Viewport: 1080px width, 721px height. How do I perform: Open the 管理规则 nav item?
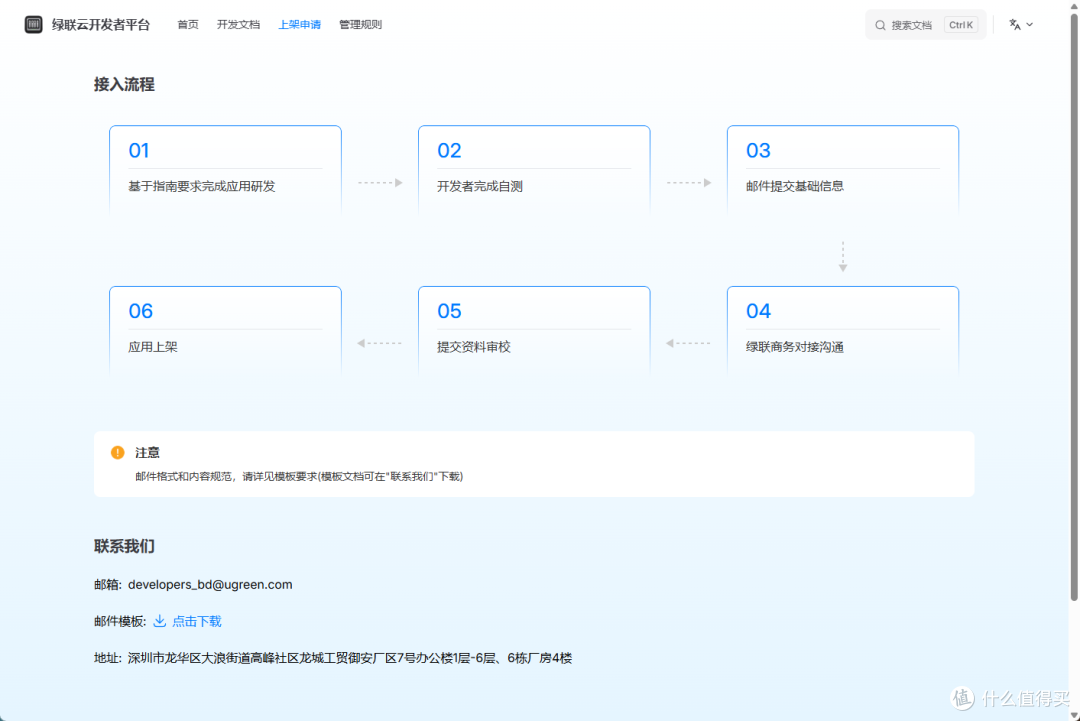(x=360, y=25)
